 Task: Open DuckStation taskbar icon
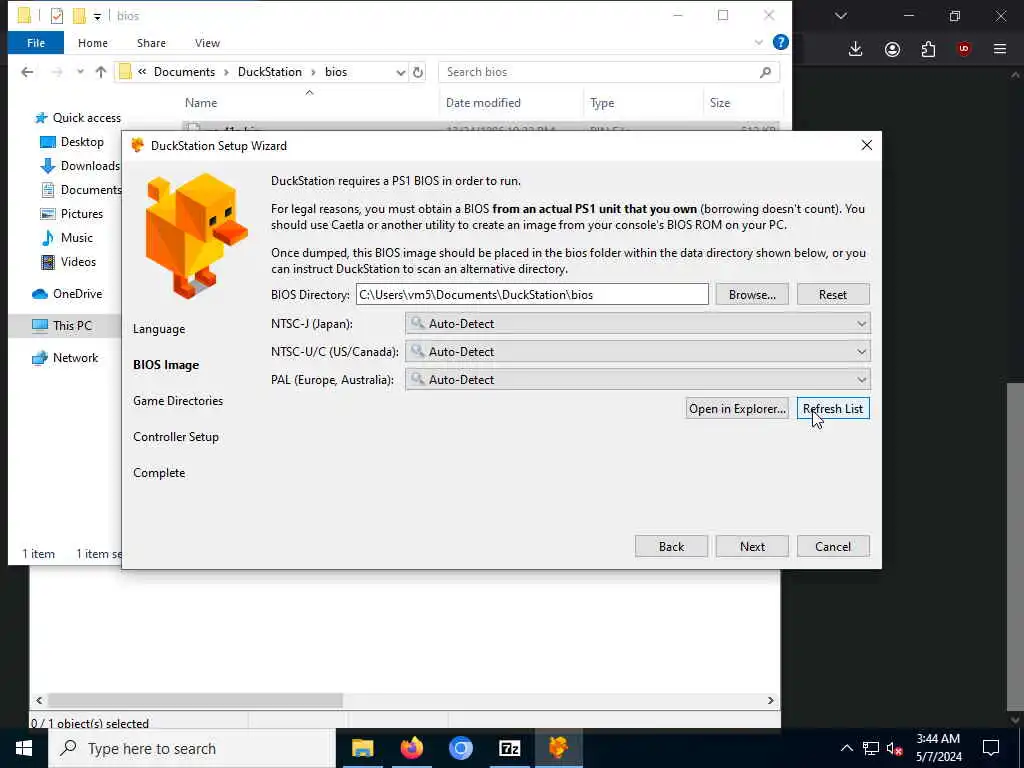tap(558, 748)
